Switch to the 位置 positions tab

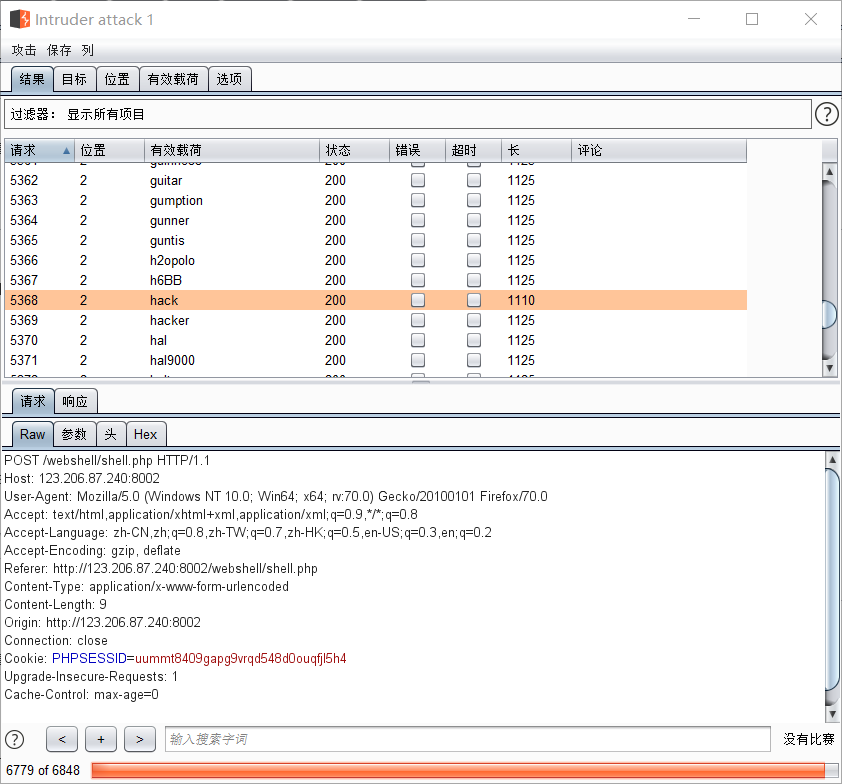[x=117, y=79]
